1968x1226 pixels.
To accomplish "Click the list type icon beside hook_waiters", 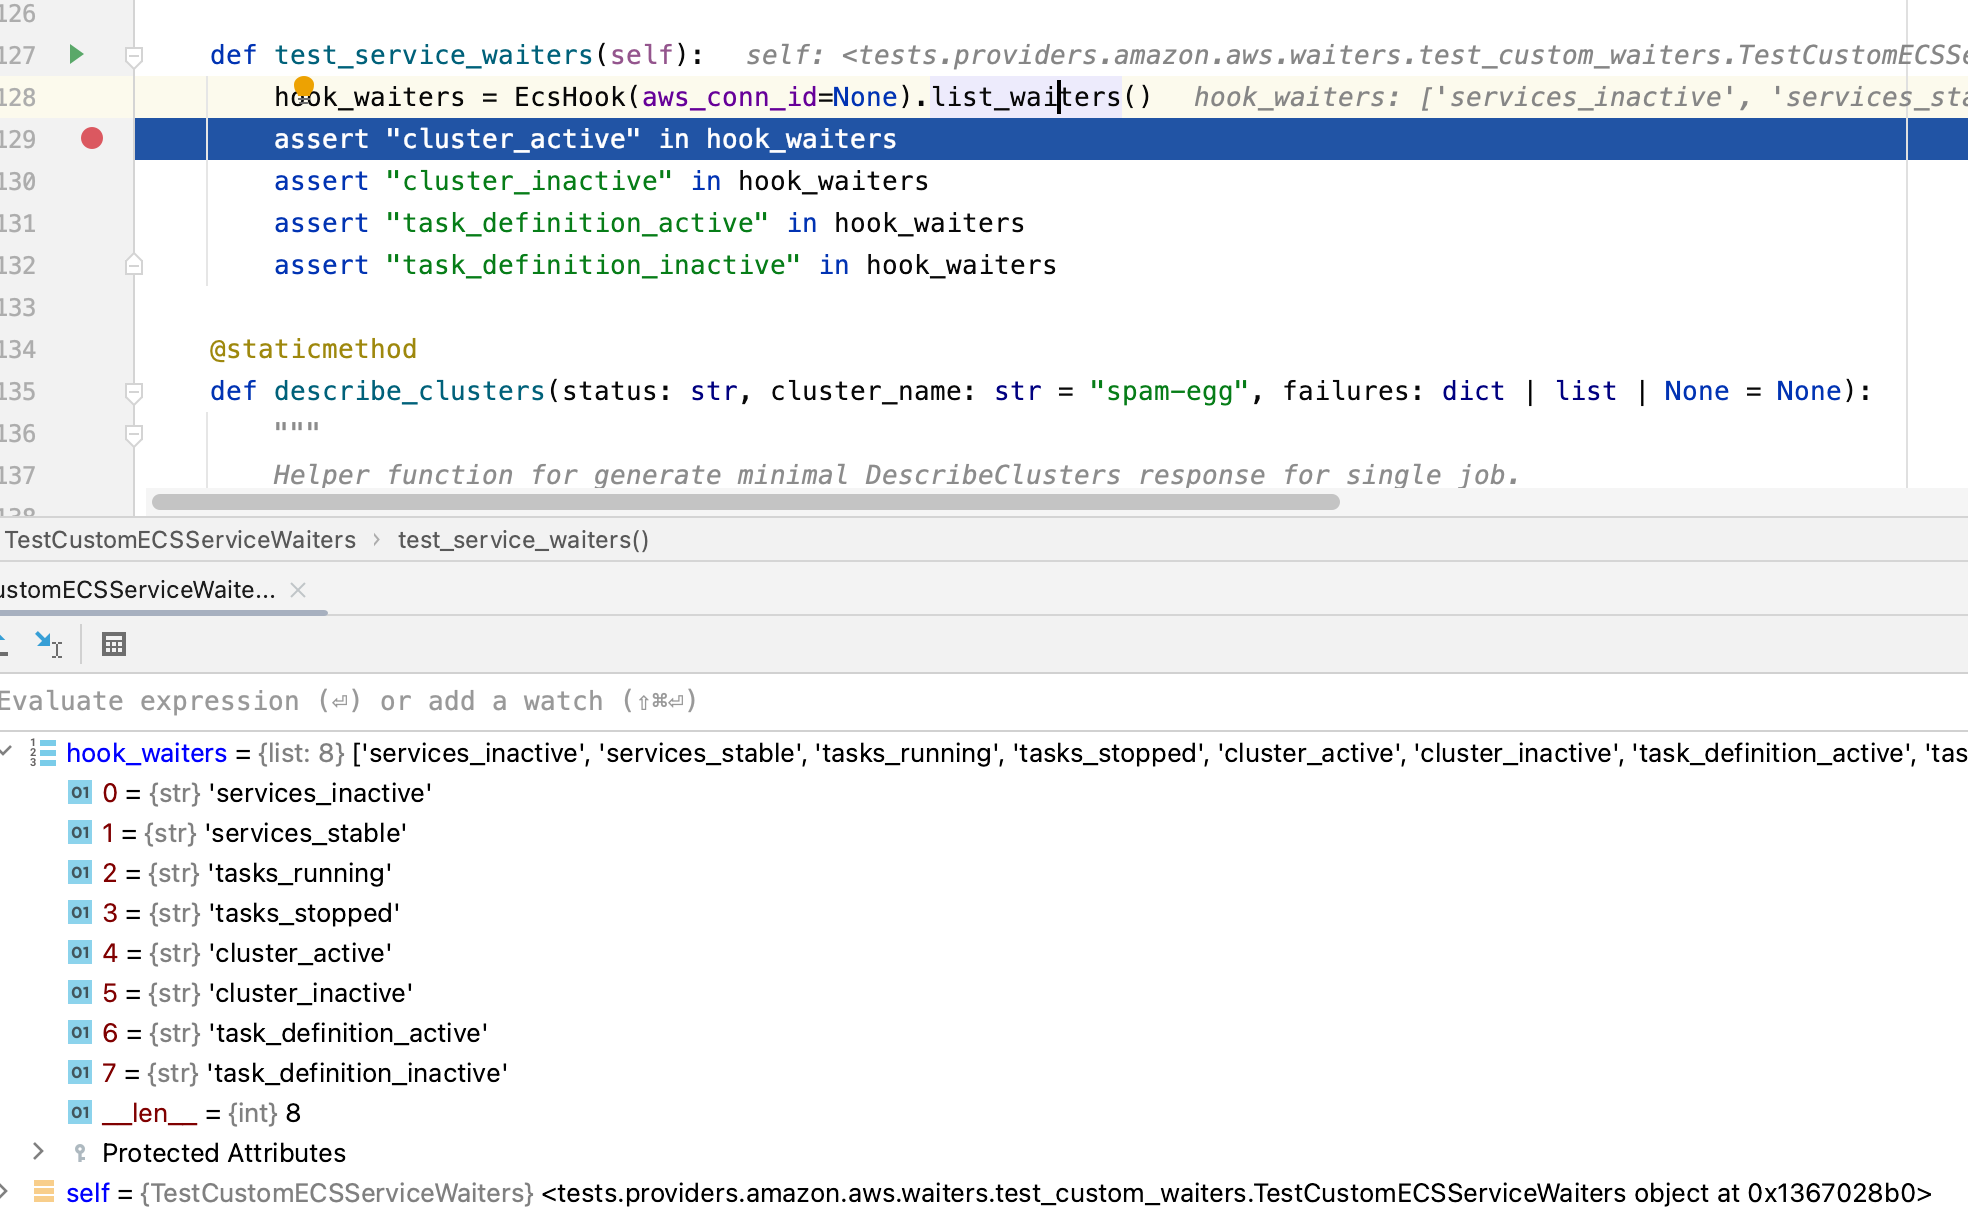I will pyautogui.click(x=43, y=752).
